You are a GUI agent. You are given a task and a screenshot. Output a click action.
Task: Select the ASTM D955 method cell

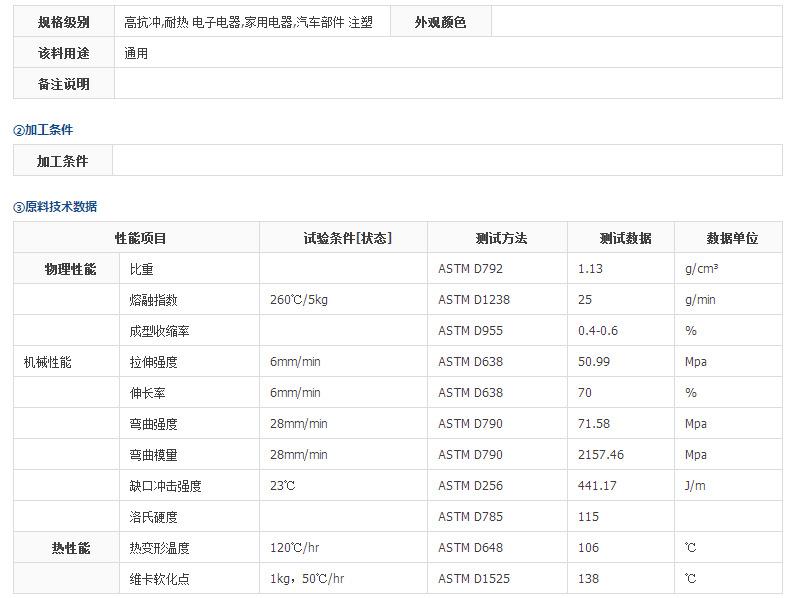tap(498, 331)
